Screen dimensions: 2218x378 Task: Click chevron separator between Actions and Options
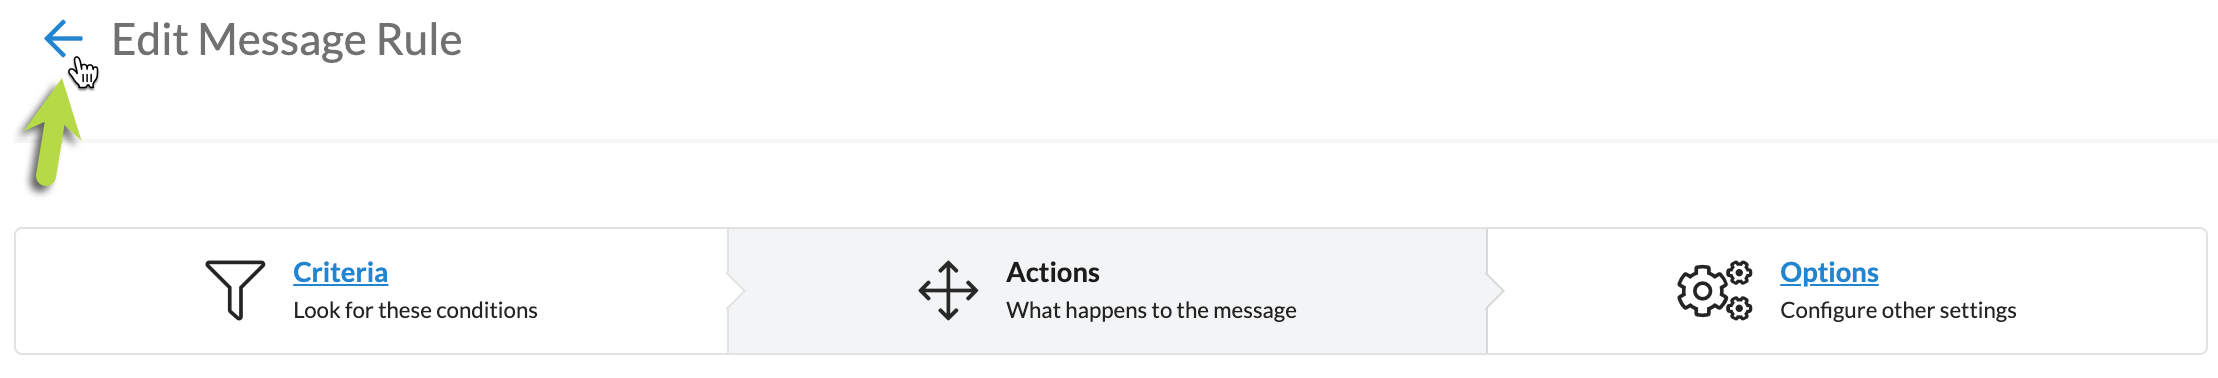[x=1495, y=291]
